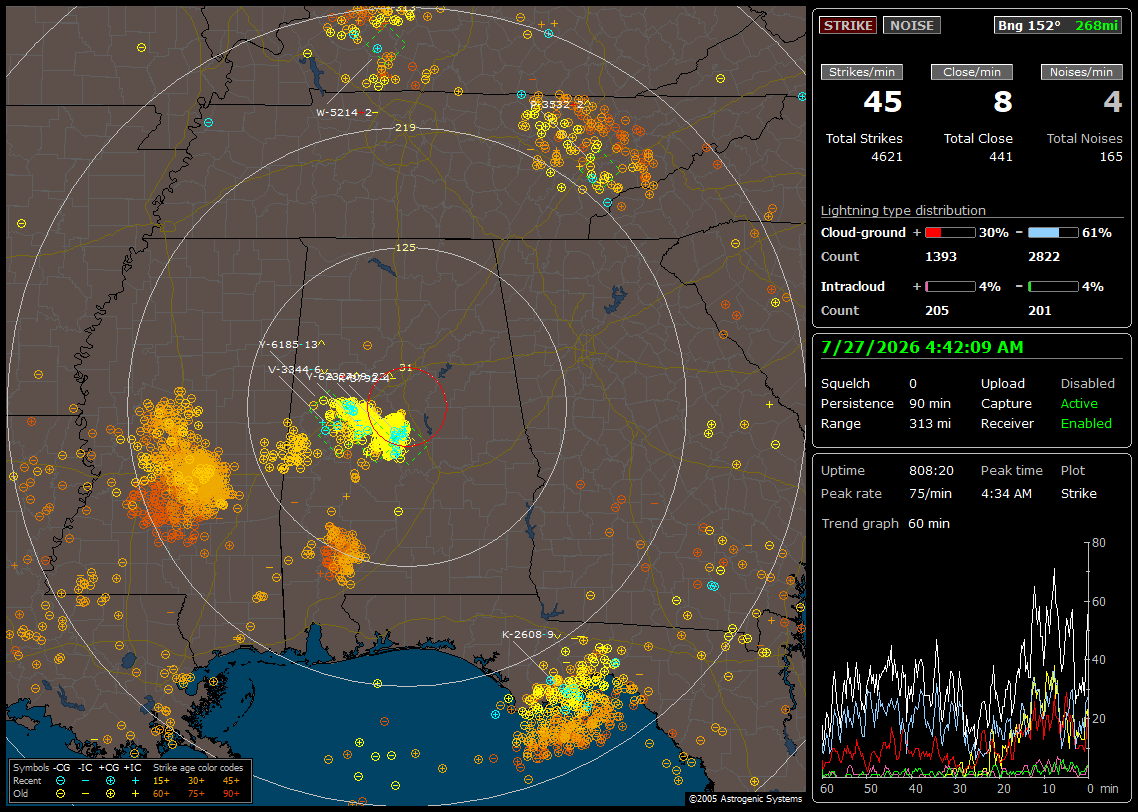Click the red circle close-range marker

(x=406, y=407)
